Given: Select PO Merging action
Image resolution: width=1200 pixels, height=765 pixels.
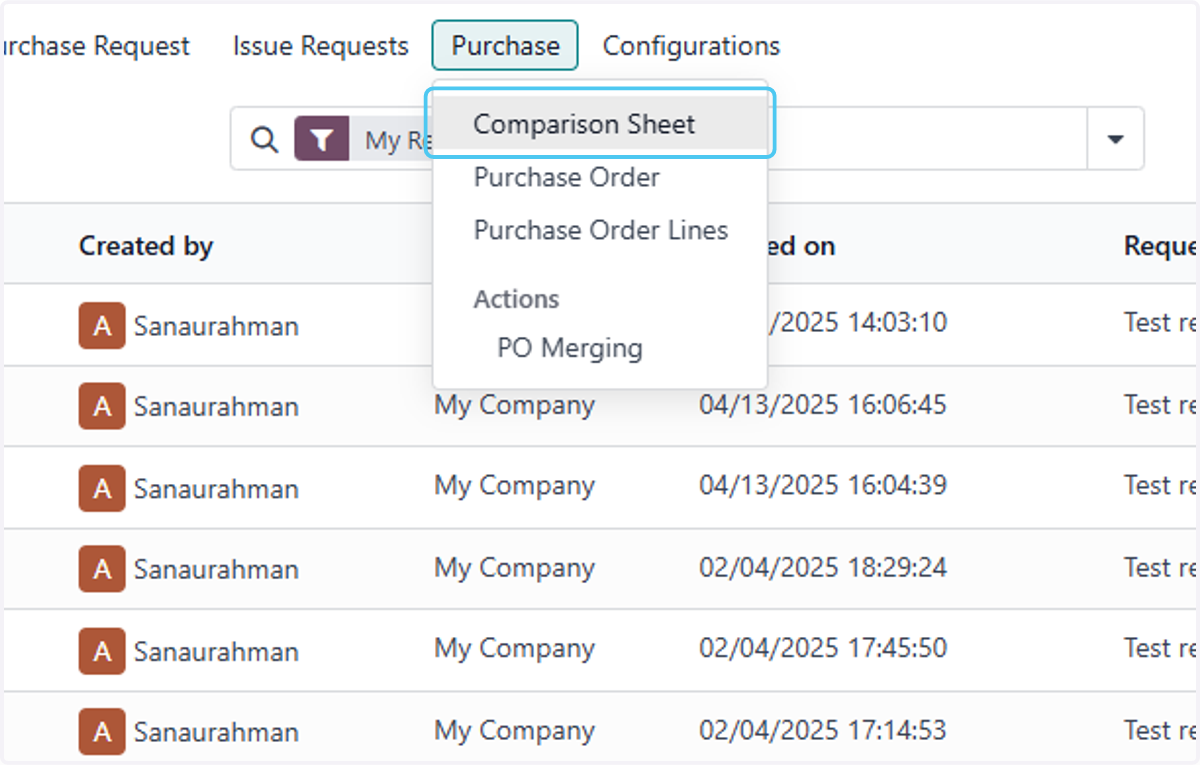Looking at the screenshot, I should click(570, 348).
